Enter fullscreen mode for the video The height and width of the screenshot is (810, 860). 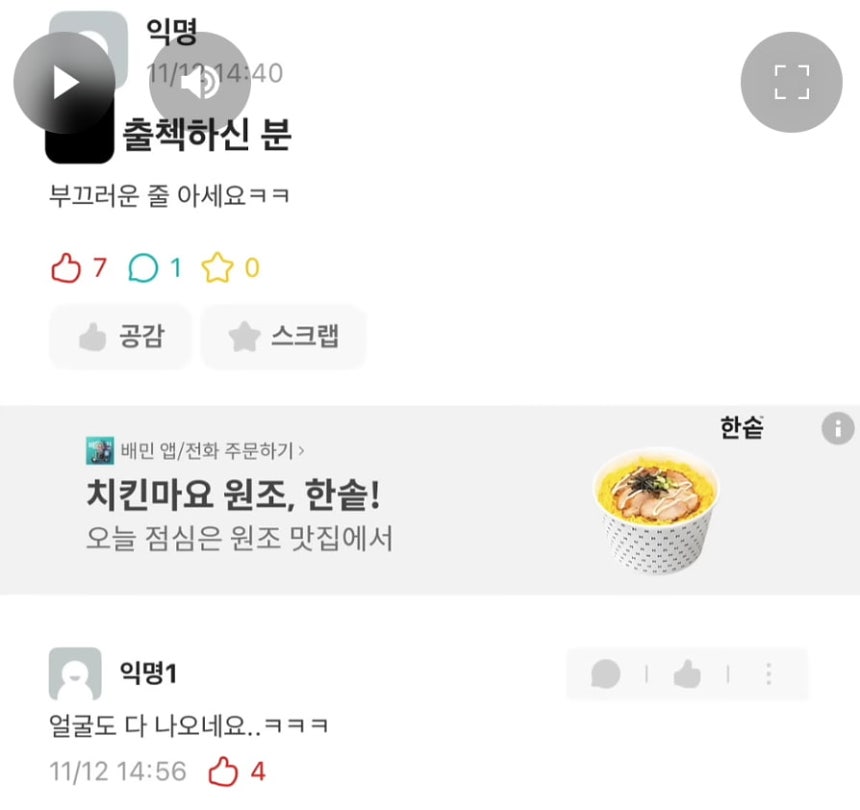[790, 82]
